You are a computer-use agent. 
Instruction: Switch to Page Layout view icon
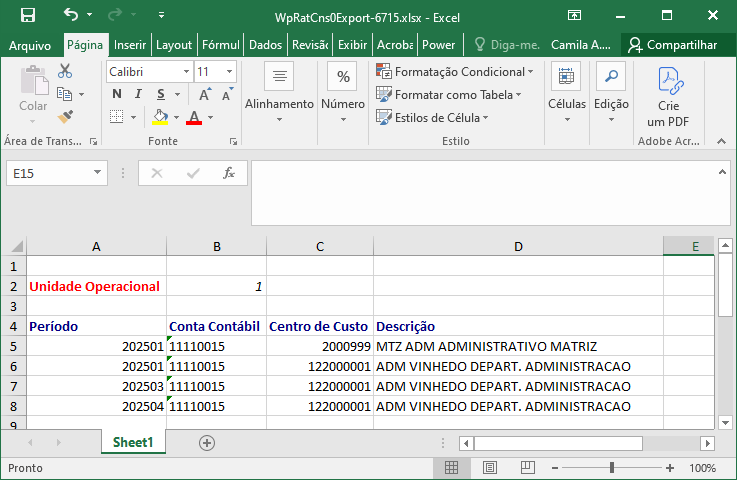(490, 467)
